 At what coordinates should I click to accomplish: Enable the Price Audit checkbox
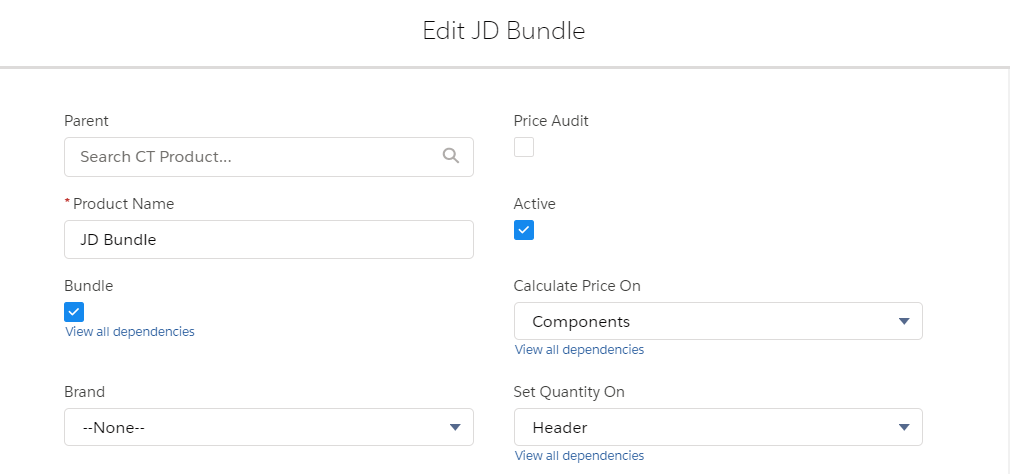(524, 147)
